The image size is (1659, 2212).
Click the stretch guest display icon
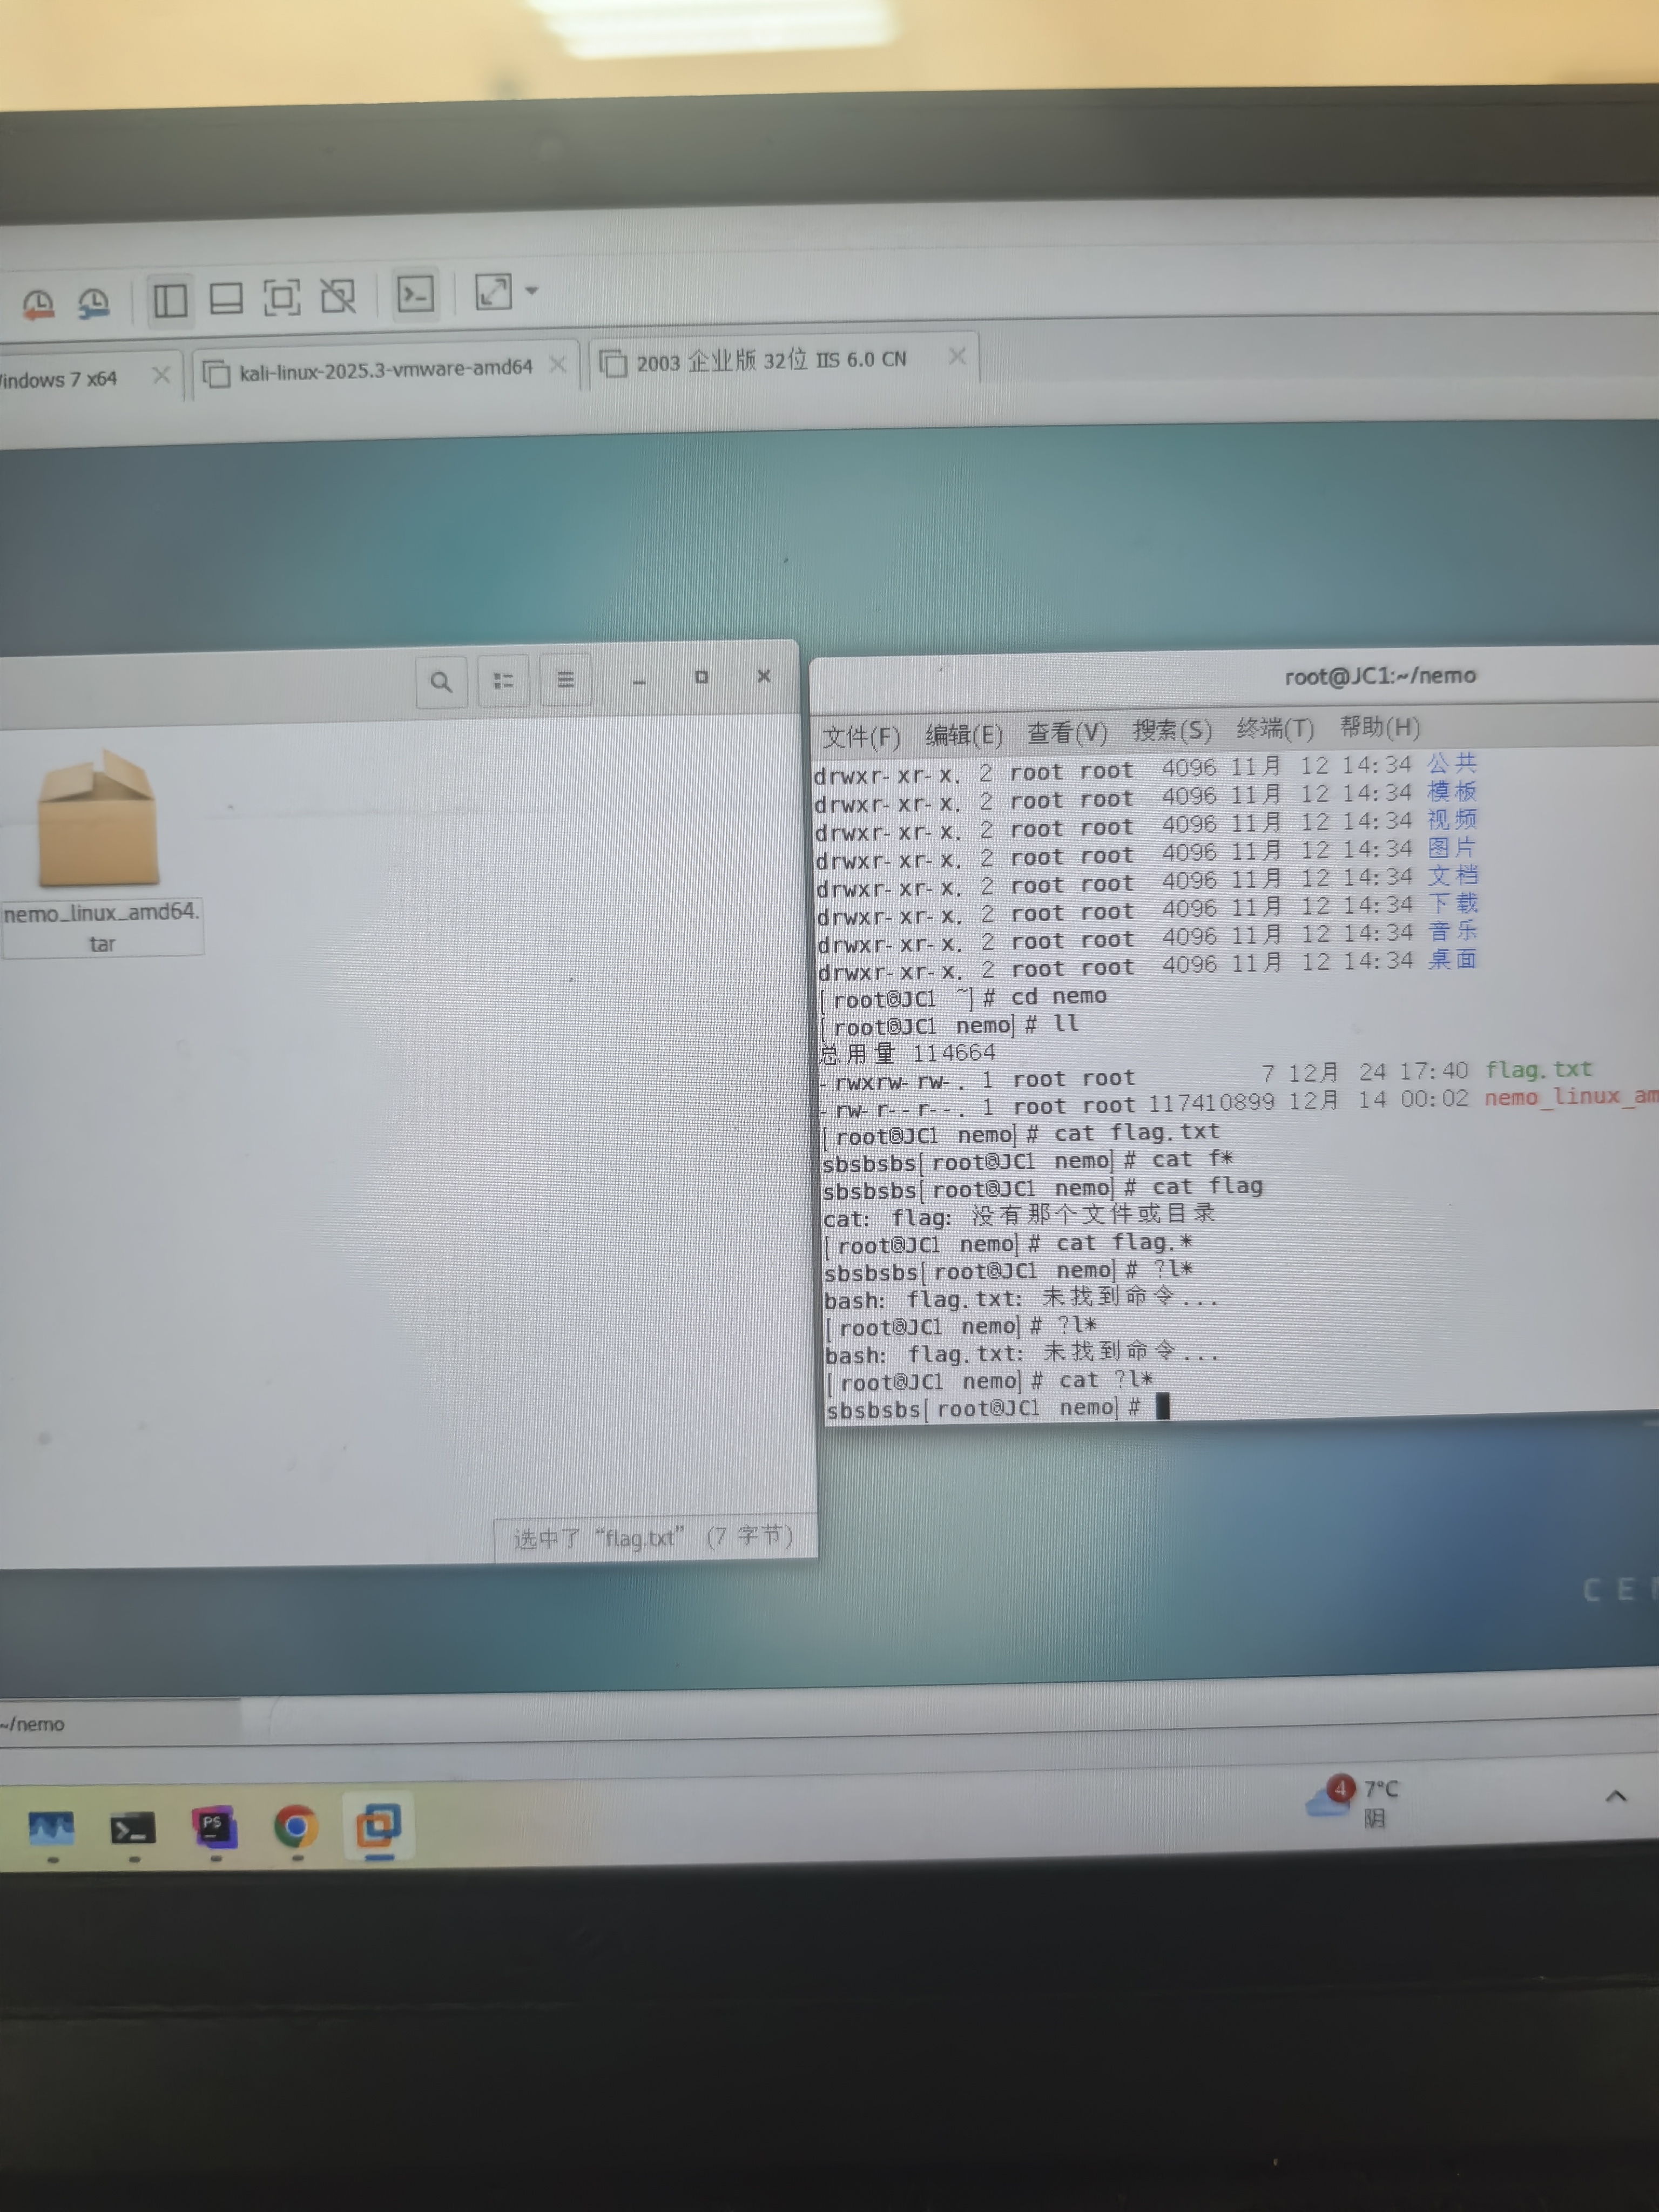click(493, 292)
